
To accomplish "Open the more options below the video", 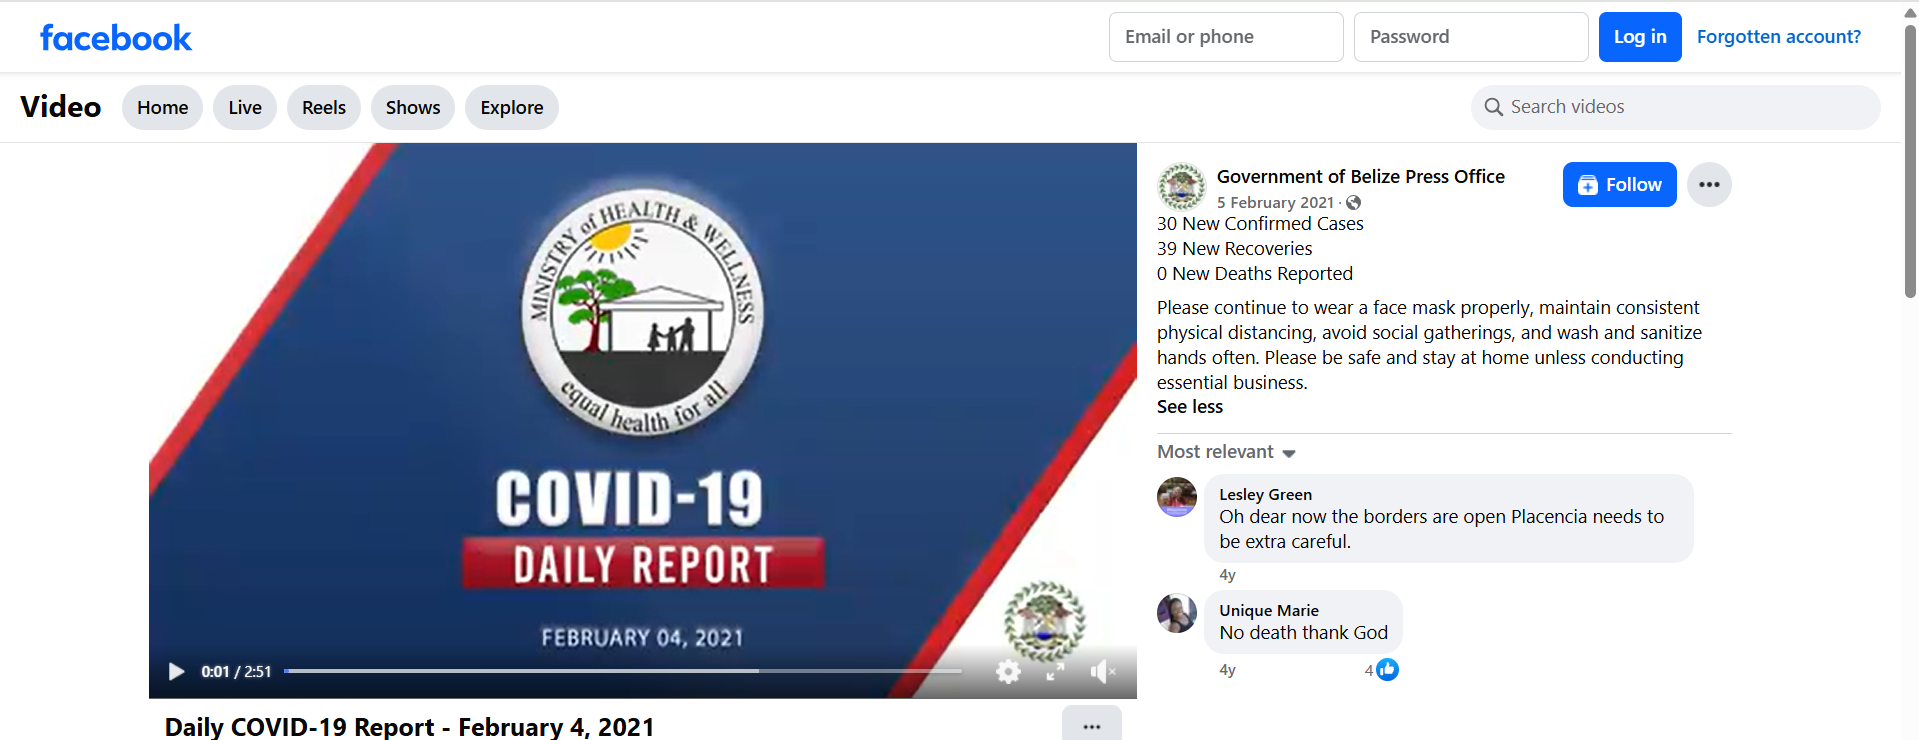I will point(1091,726).
